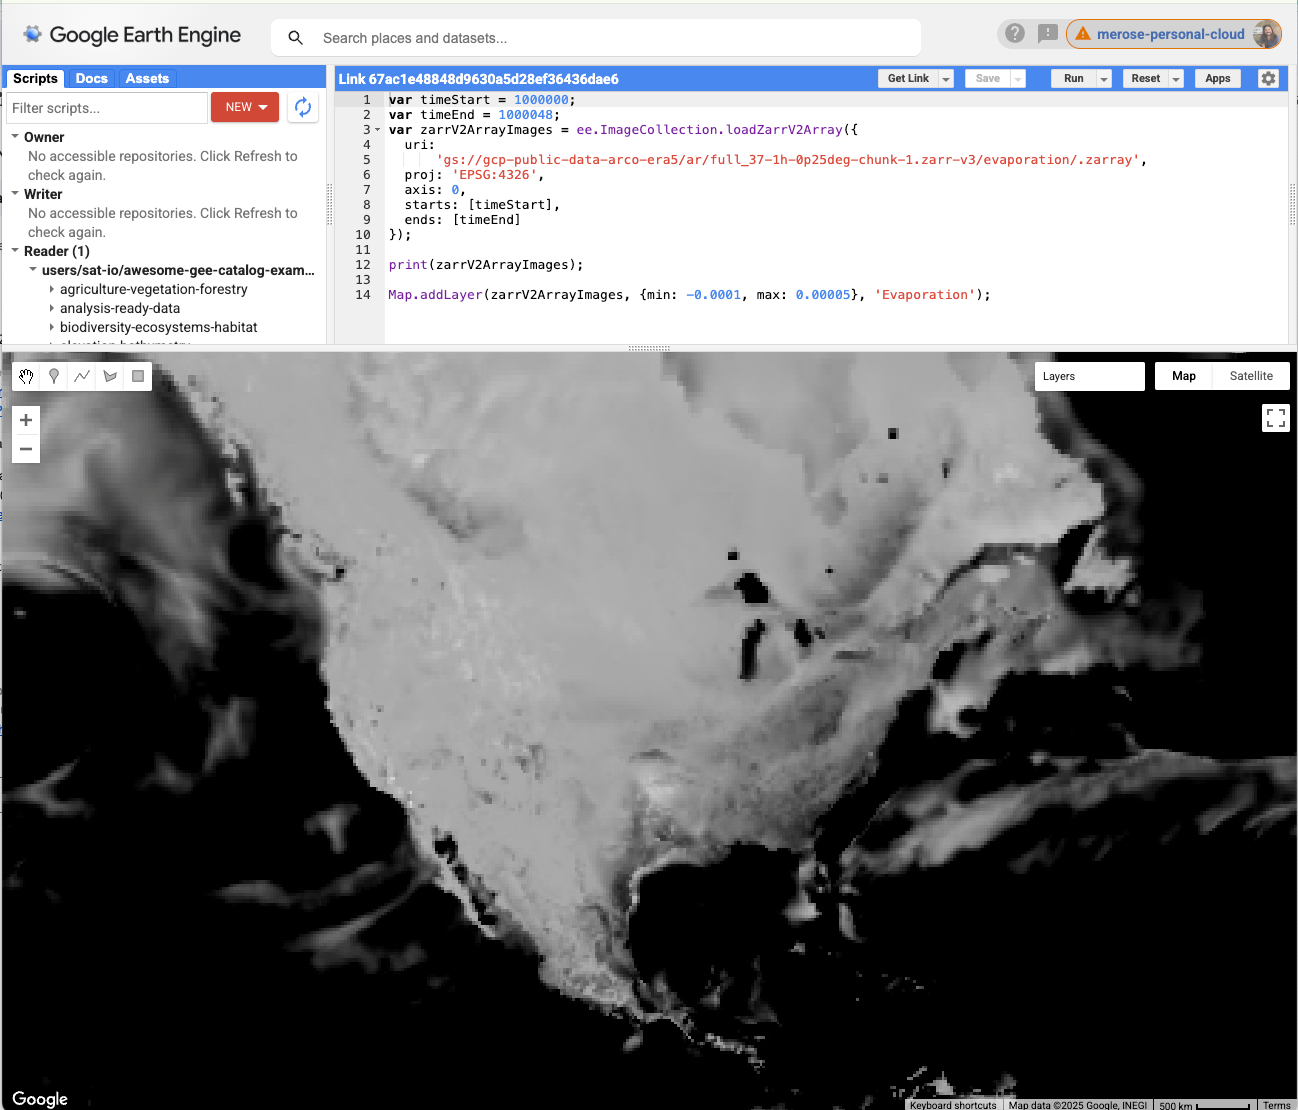
Task: Select the draw rectangle tool
Action: coord(138,376)
